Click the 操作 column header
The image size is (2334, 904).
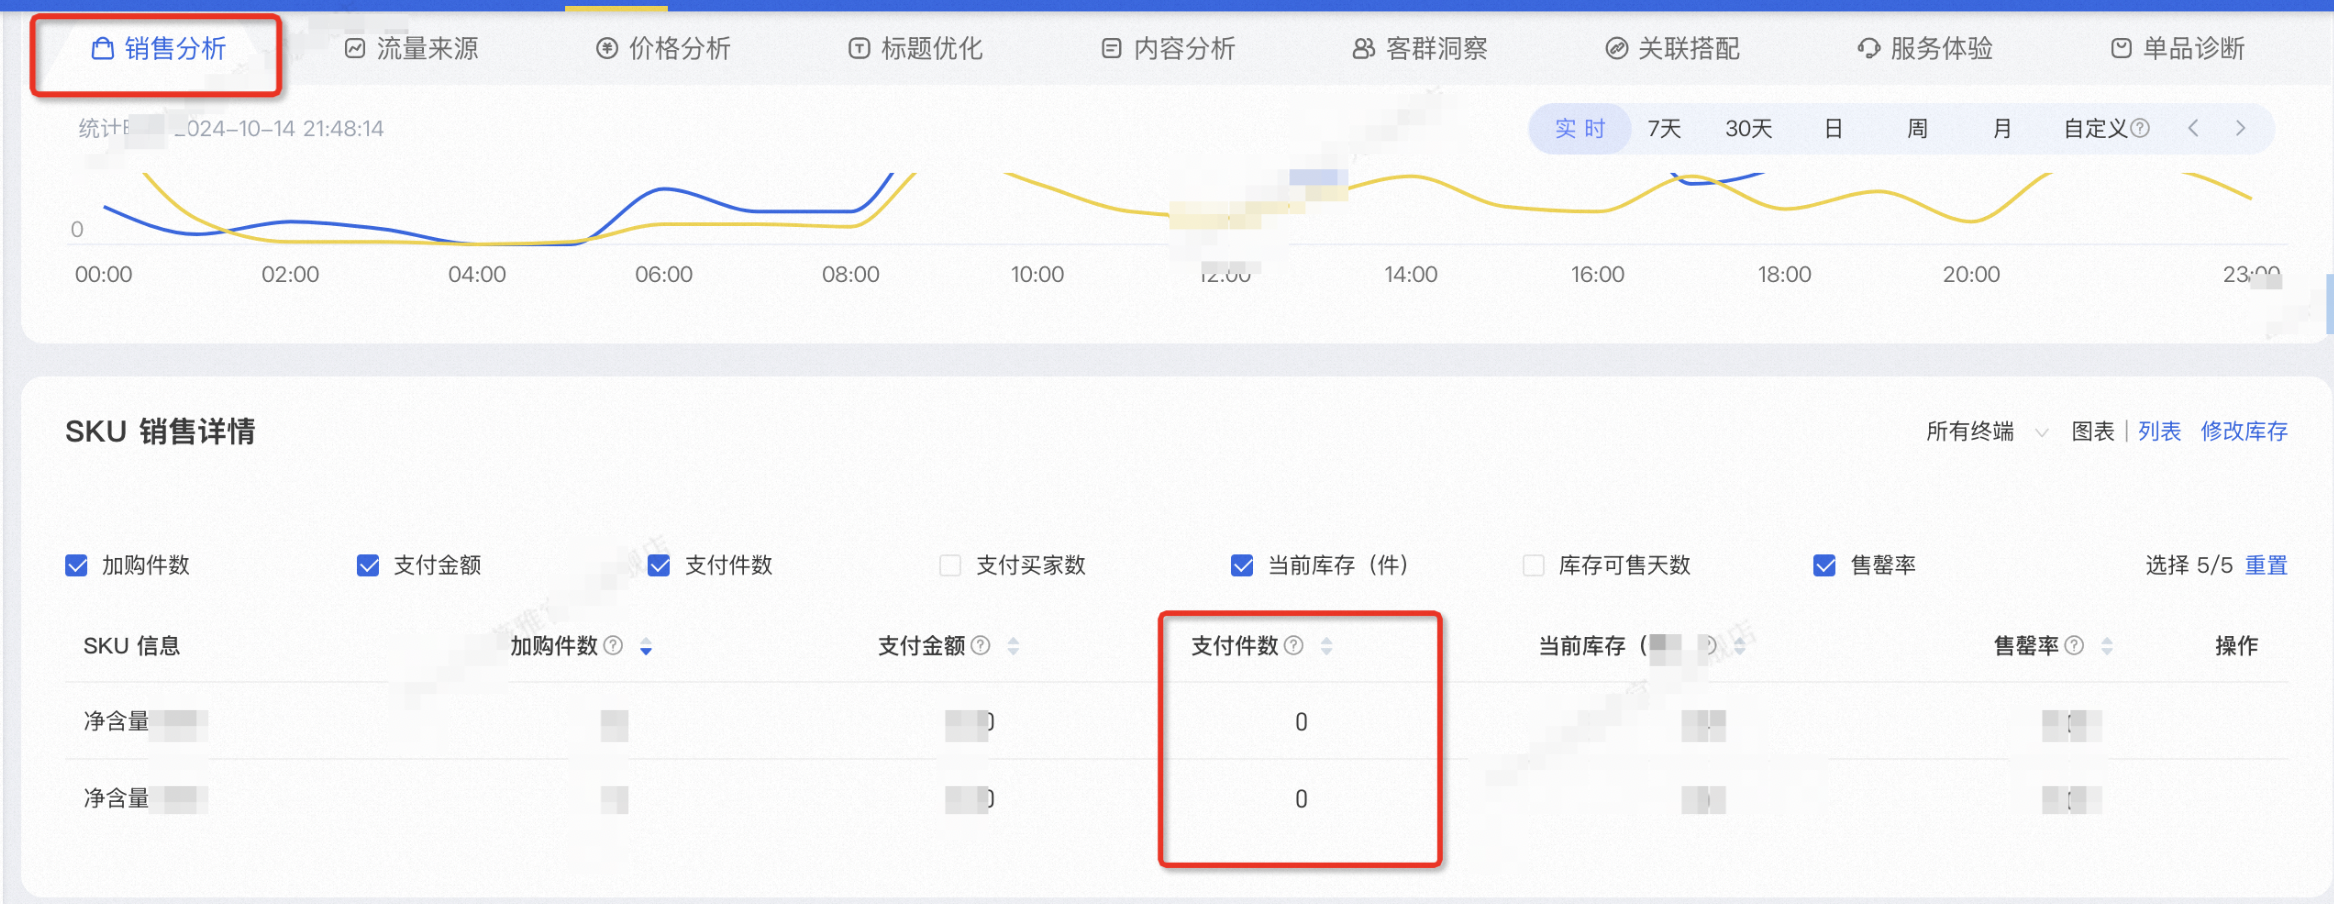point(2236,646)
